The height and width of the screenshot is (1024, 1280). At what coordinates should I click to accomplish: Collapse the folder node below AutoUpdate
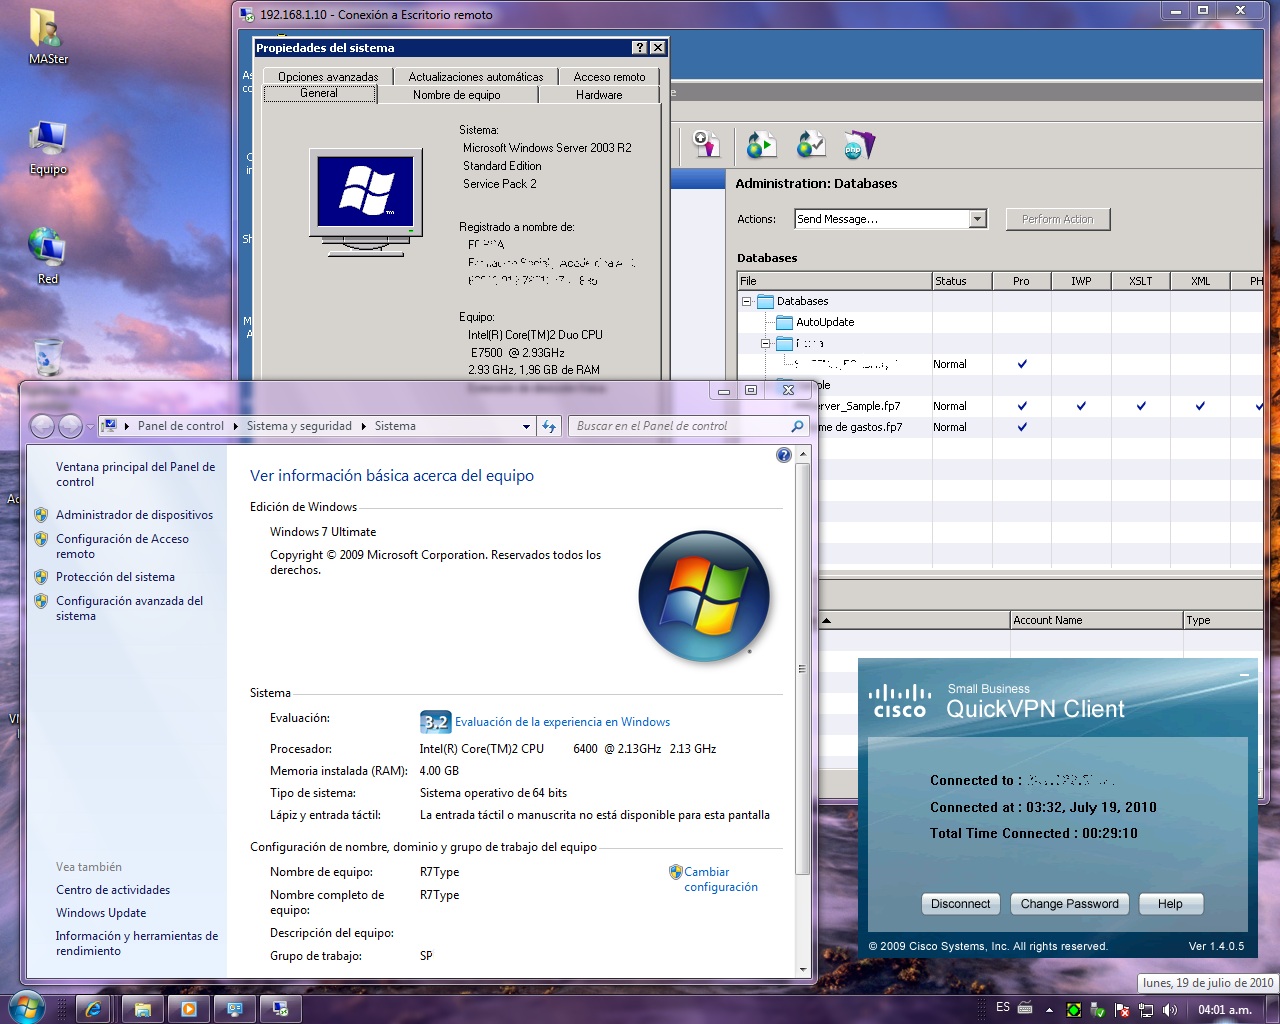coord(766,343)
